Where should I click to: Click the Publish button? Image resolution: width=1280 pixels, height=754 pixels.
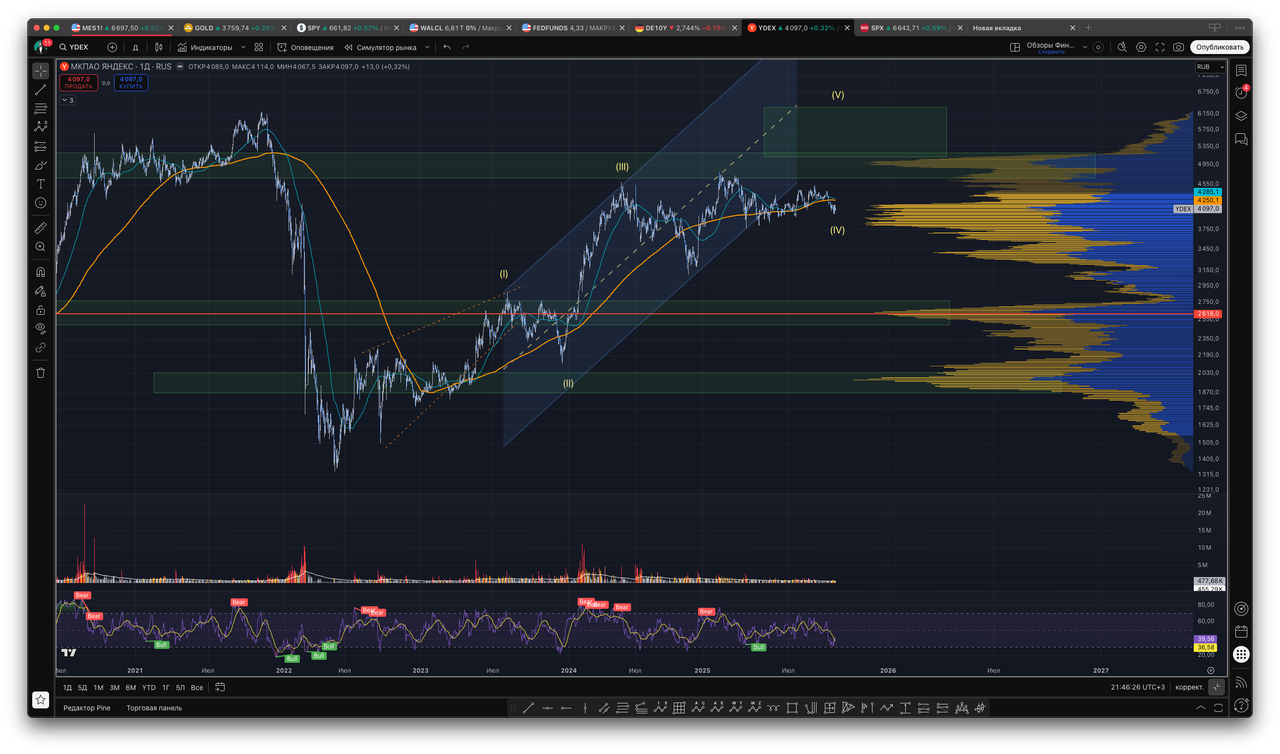click(1219, 47)
